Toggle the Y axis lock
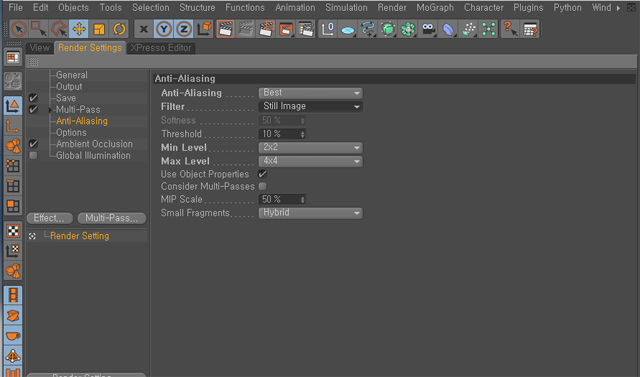The image size is (640, 377). point(164,29)
